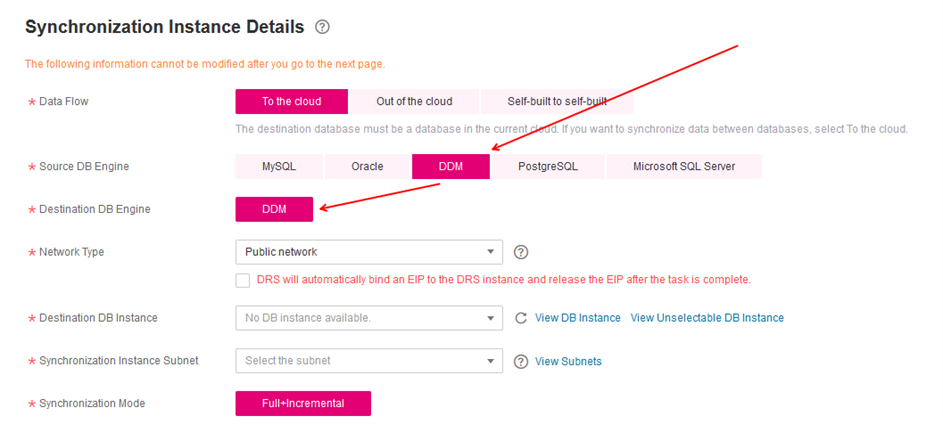The image size is (943, 424).
Task: Select MySQL as source DB engine
Action: 279,166
